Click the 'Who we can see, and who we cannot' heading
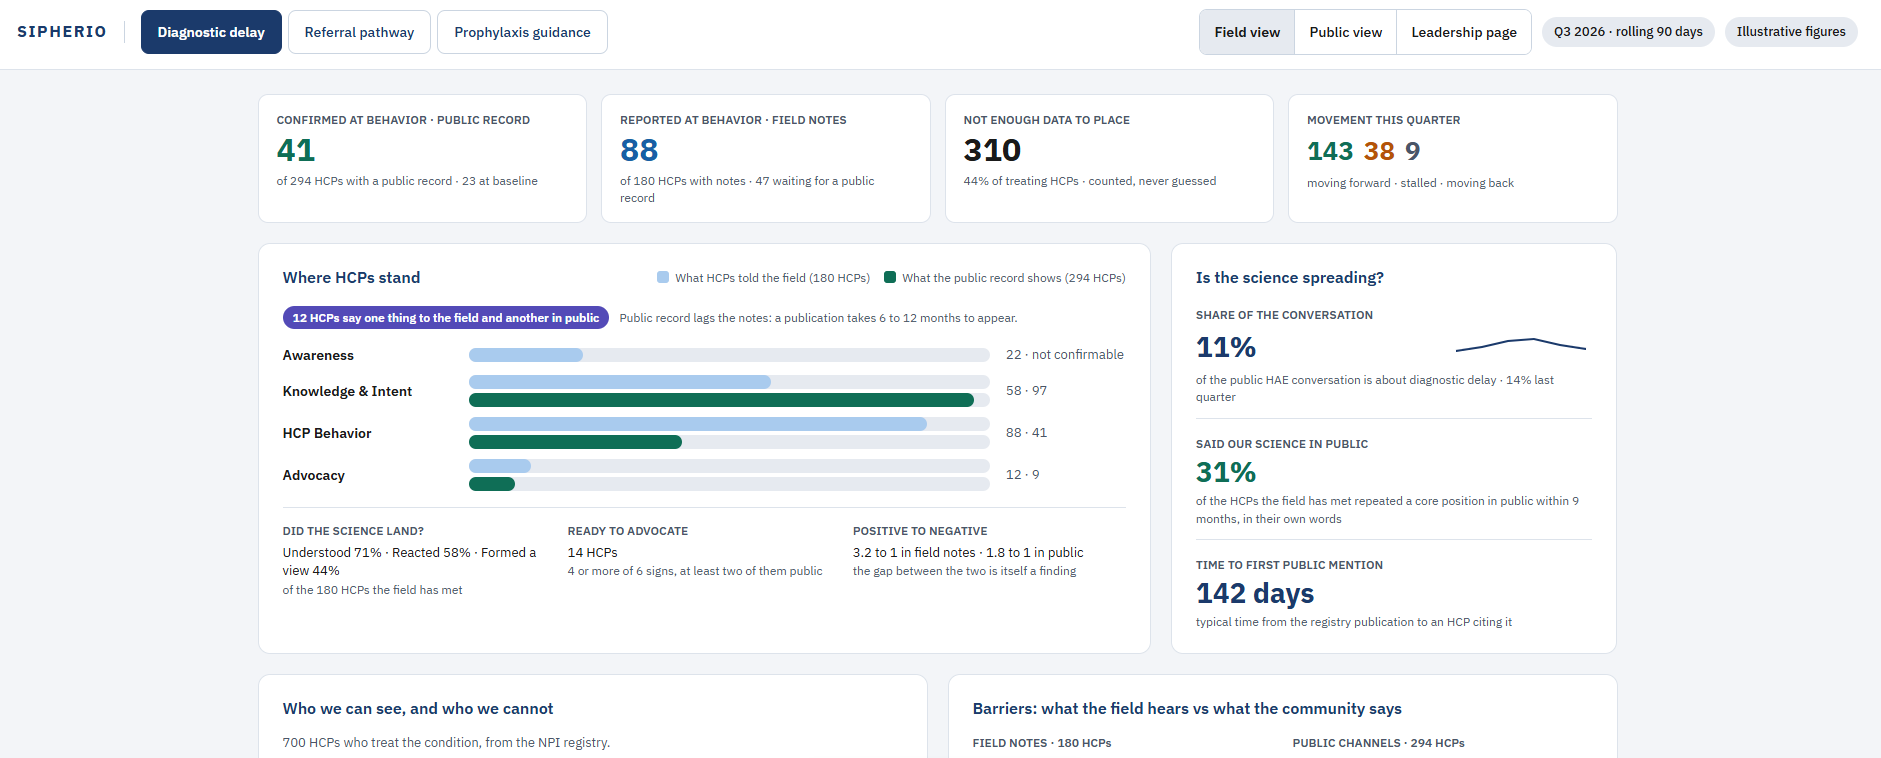Image resolution: width=1881 pixels, height=758 pixels. click(x=418, y=709)
